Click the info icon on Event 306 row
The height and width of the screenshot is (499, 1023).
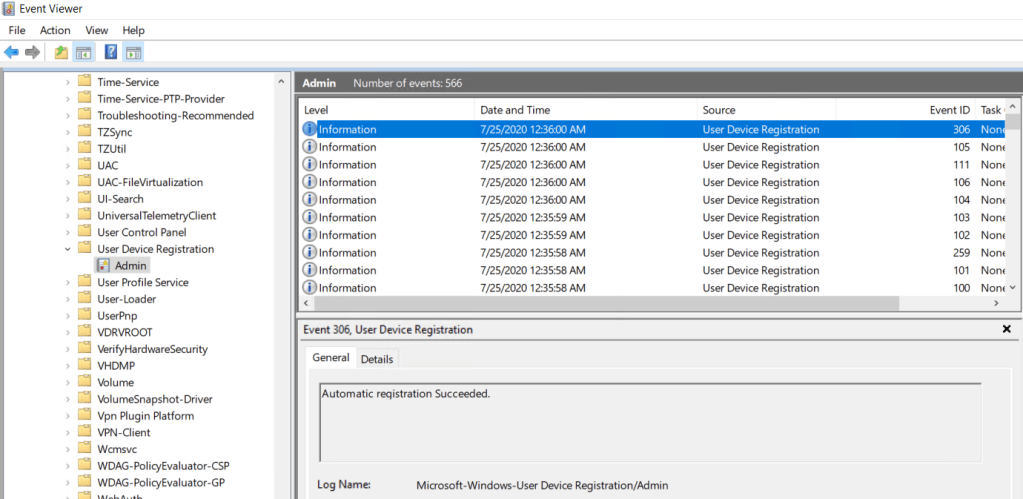(310, 129)
